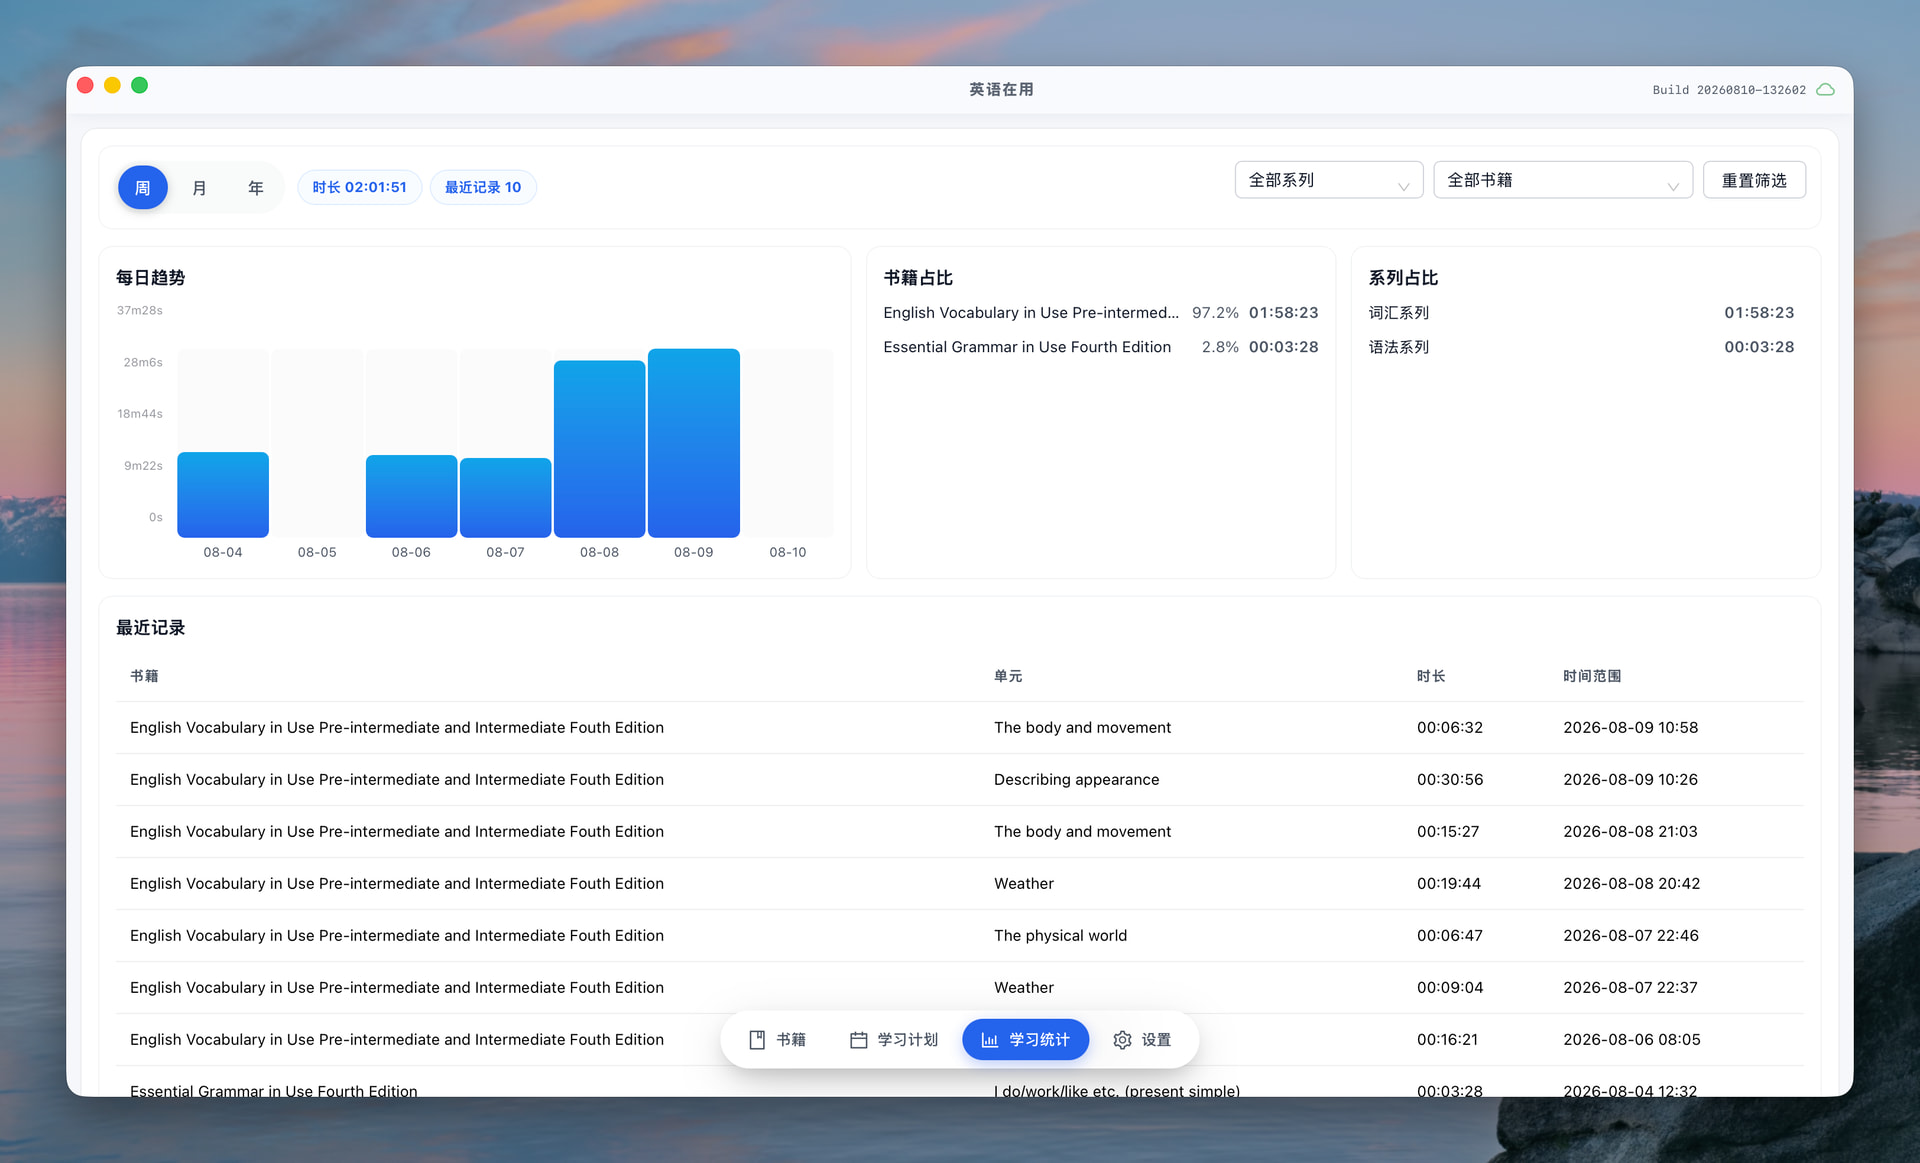Click The physical world unit cell

click(1060, 936)
